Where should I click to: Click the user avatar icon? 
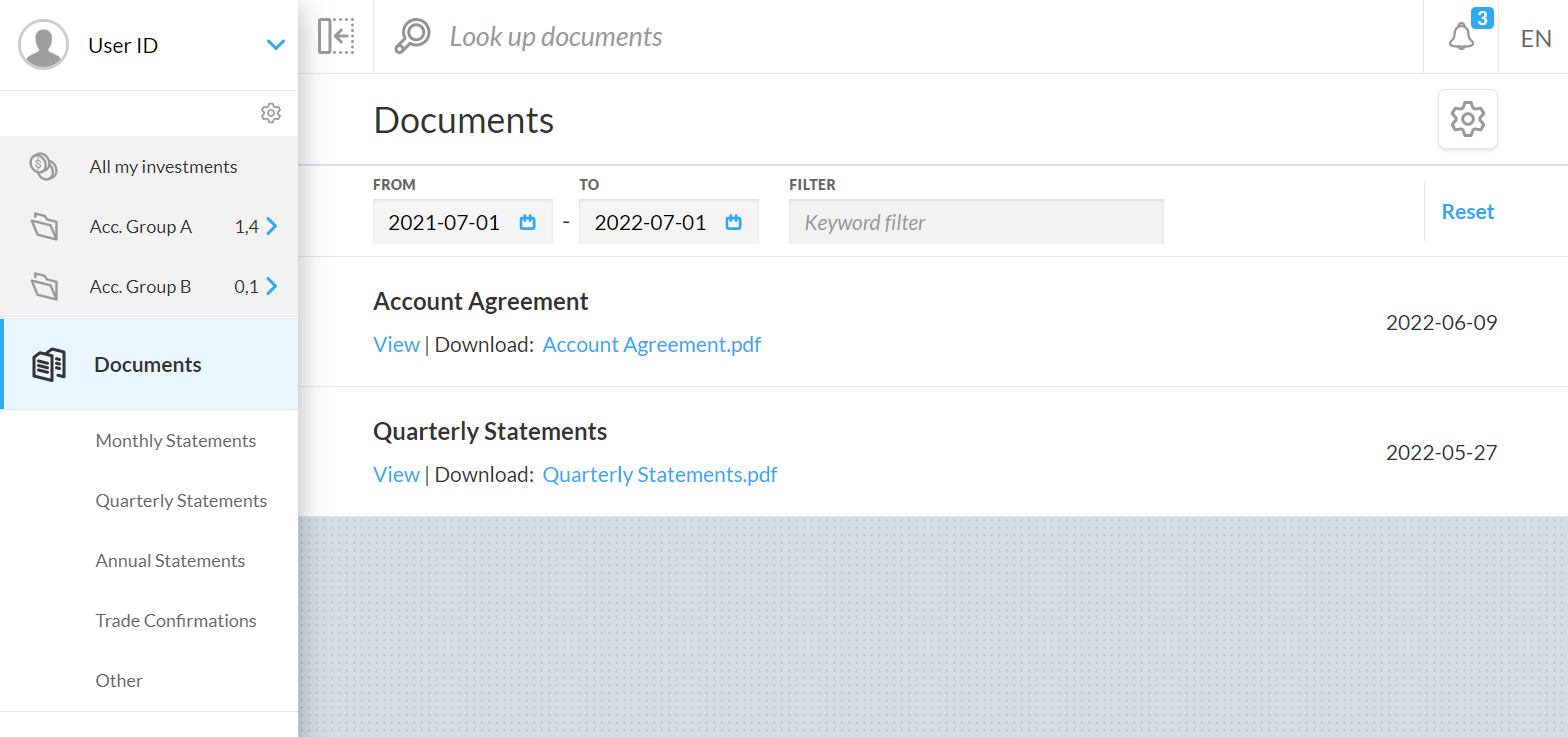click(44, 45)
